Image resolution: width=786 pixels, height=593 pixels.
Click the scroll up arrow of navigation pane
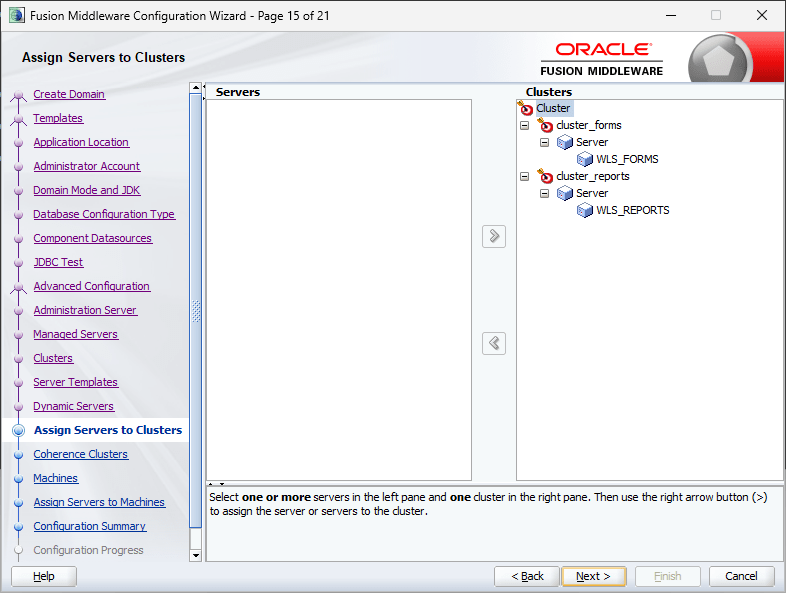tap(196, 88)
